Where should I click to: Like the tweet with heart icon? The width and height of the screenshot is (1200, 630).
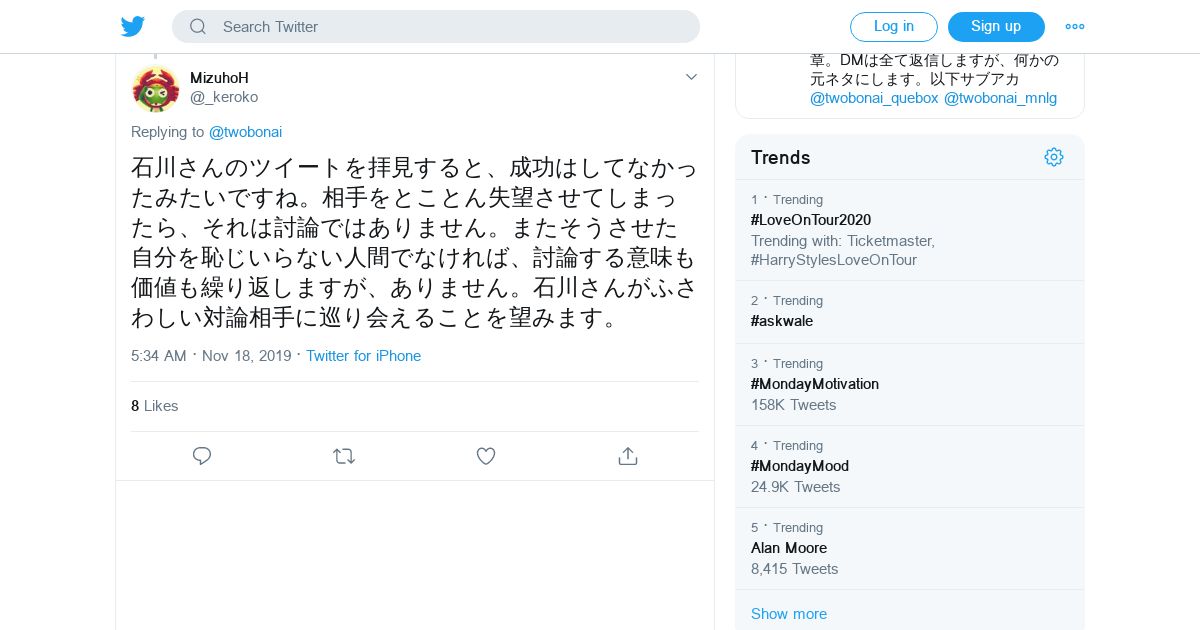(x=486, y=456)
